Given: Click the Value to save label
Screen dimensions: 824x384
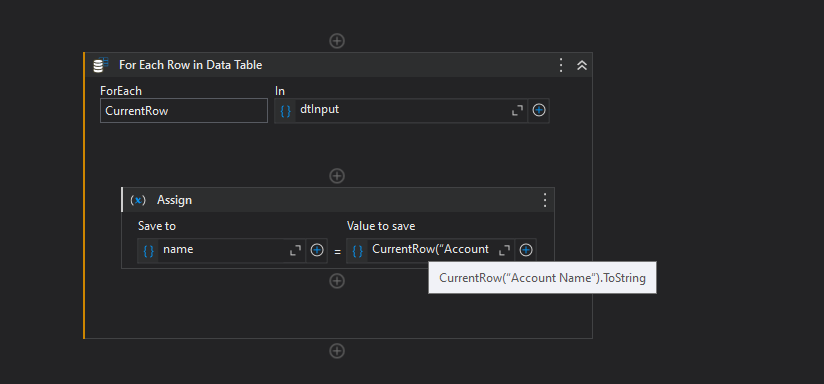Looking at the screenshot, I should [x=381, y=226].
